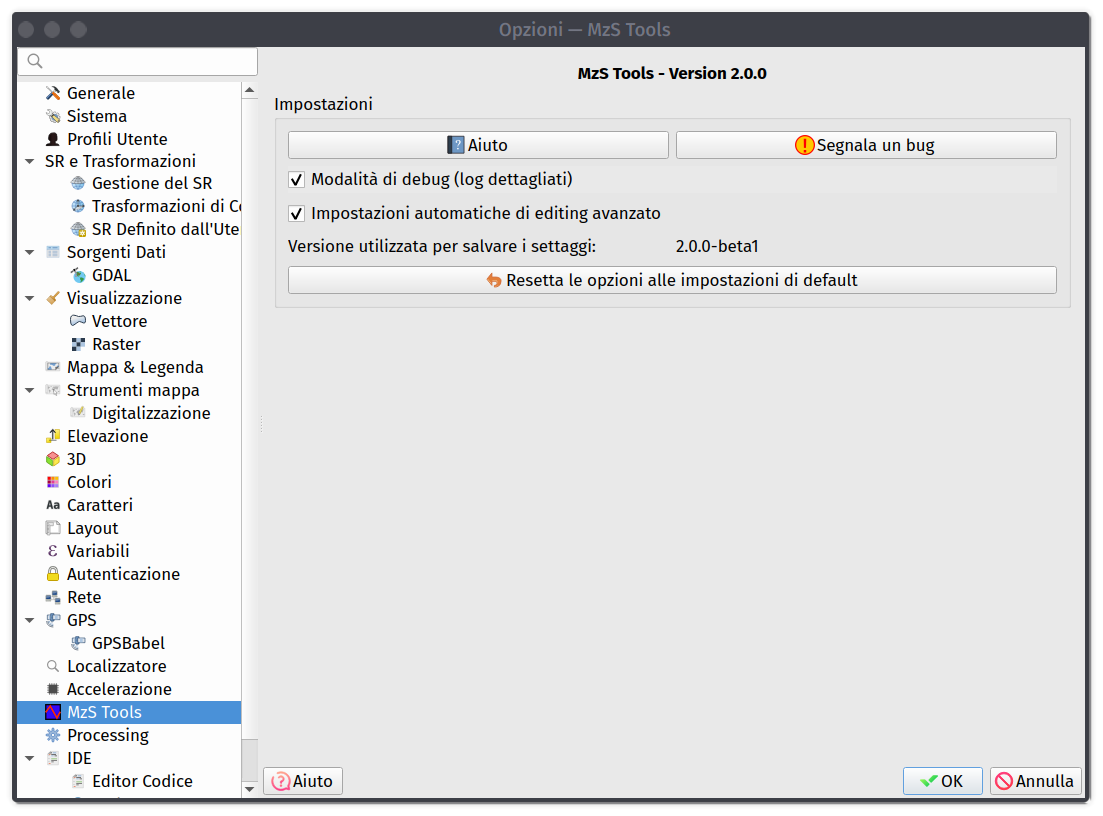Select the 2.0.0-beta1 version value

717,246
